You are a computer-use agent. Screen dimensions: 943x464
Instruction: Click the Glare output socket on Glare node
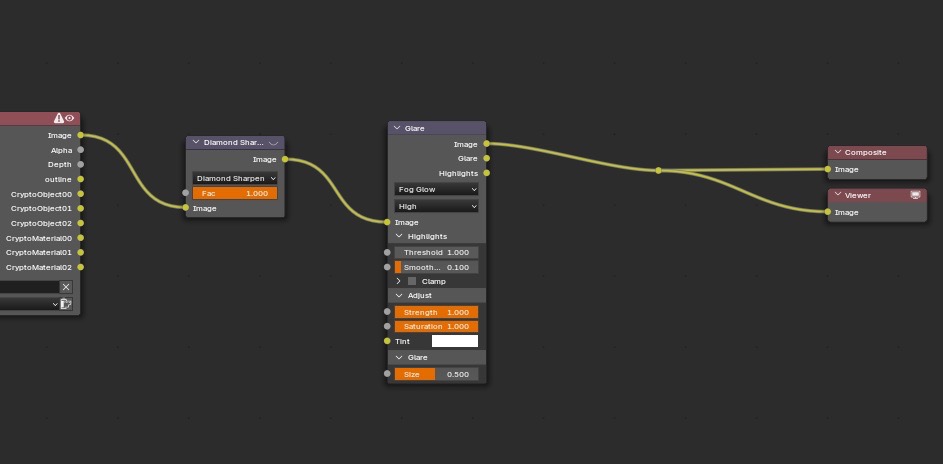coord(487,159)
